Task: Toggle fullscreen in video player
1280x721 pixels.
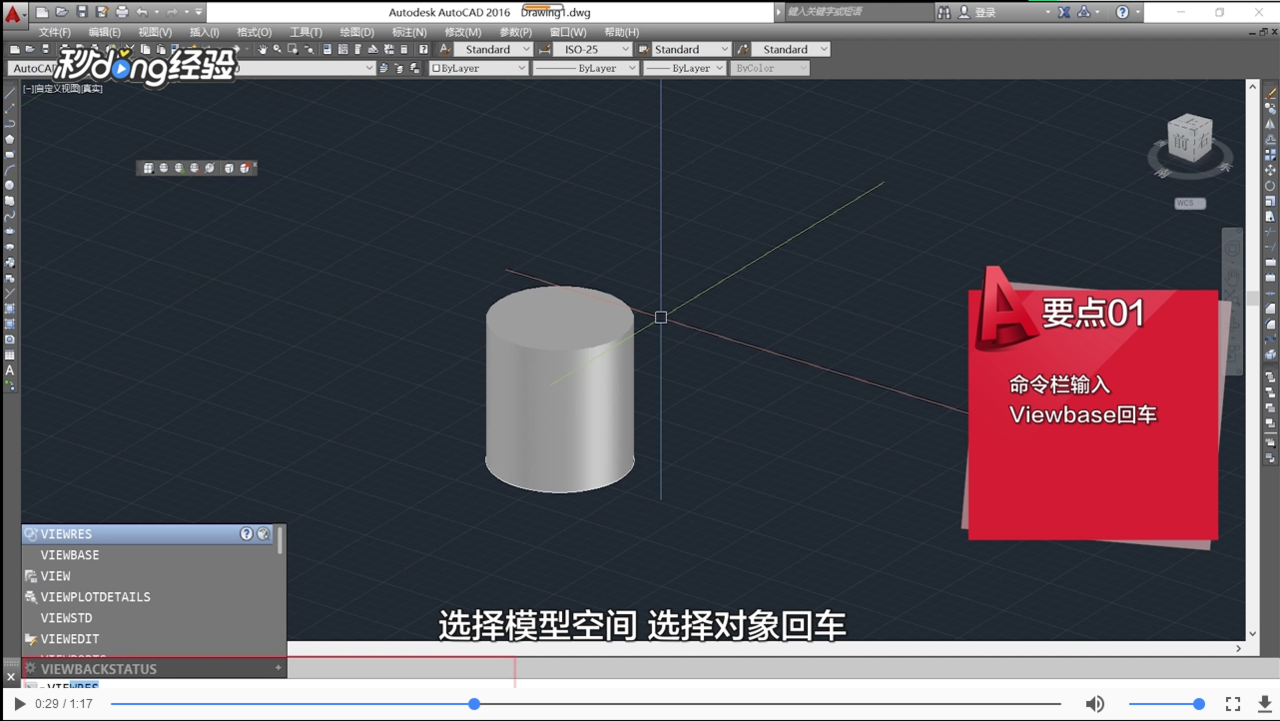Action: pos(1233,704)
